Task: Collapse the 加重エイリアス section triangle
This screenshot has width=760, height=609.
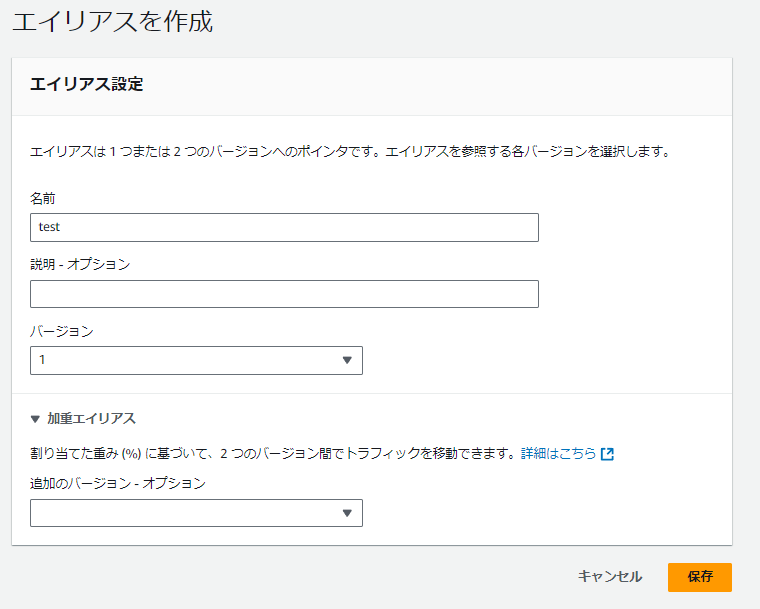Action: (x=36, y=419)
